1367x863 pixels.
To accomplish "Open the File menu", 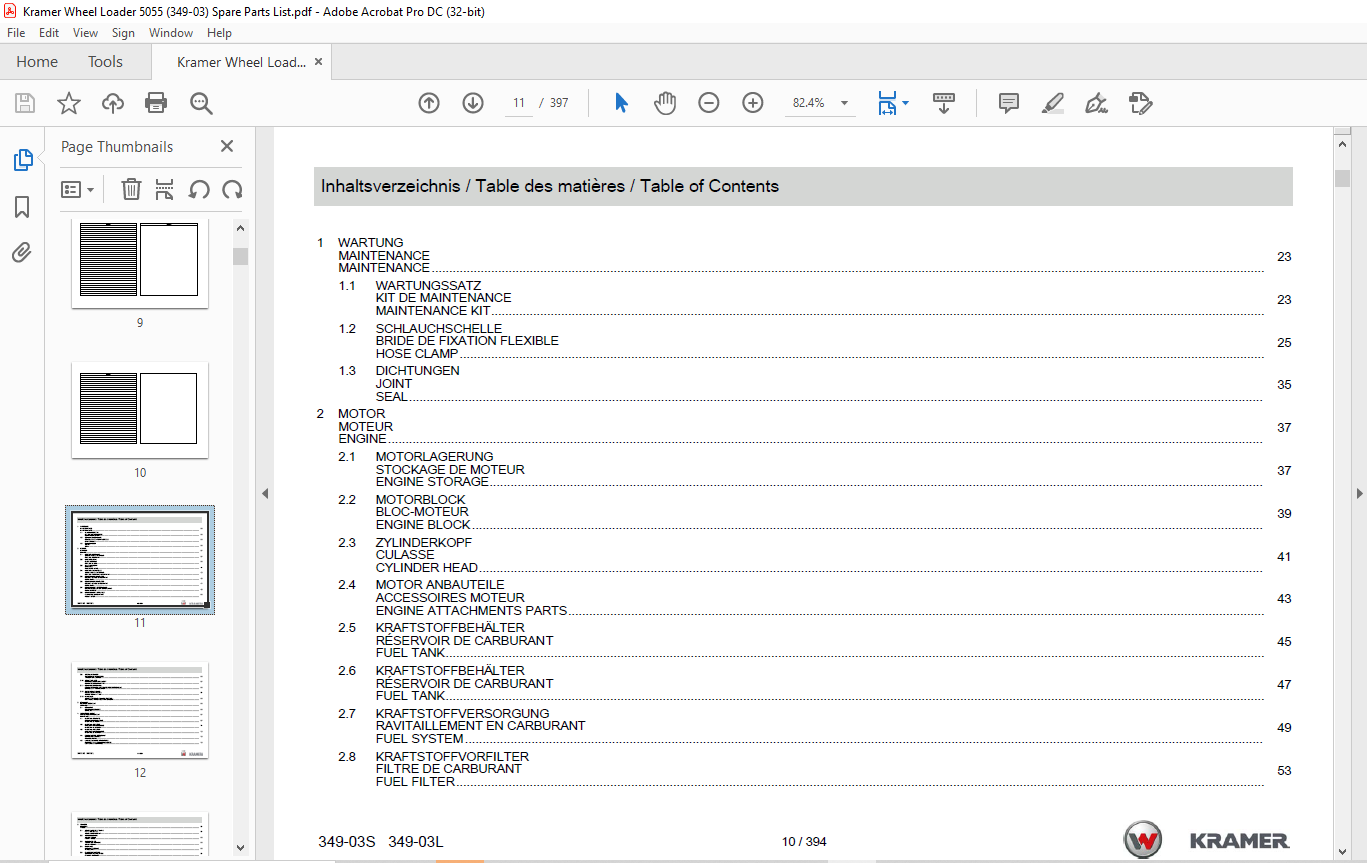I will point(16,33).
